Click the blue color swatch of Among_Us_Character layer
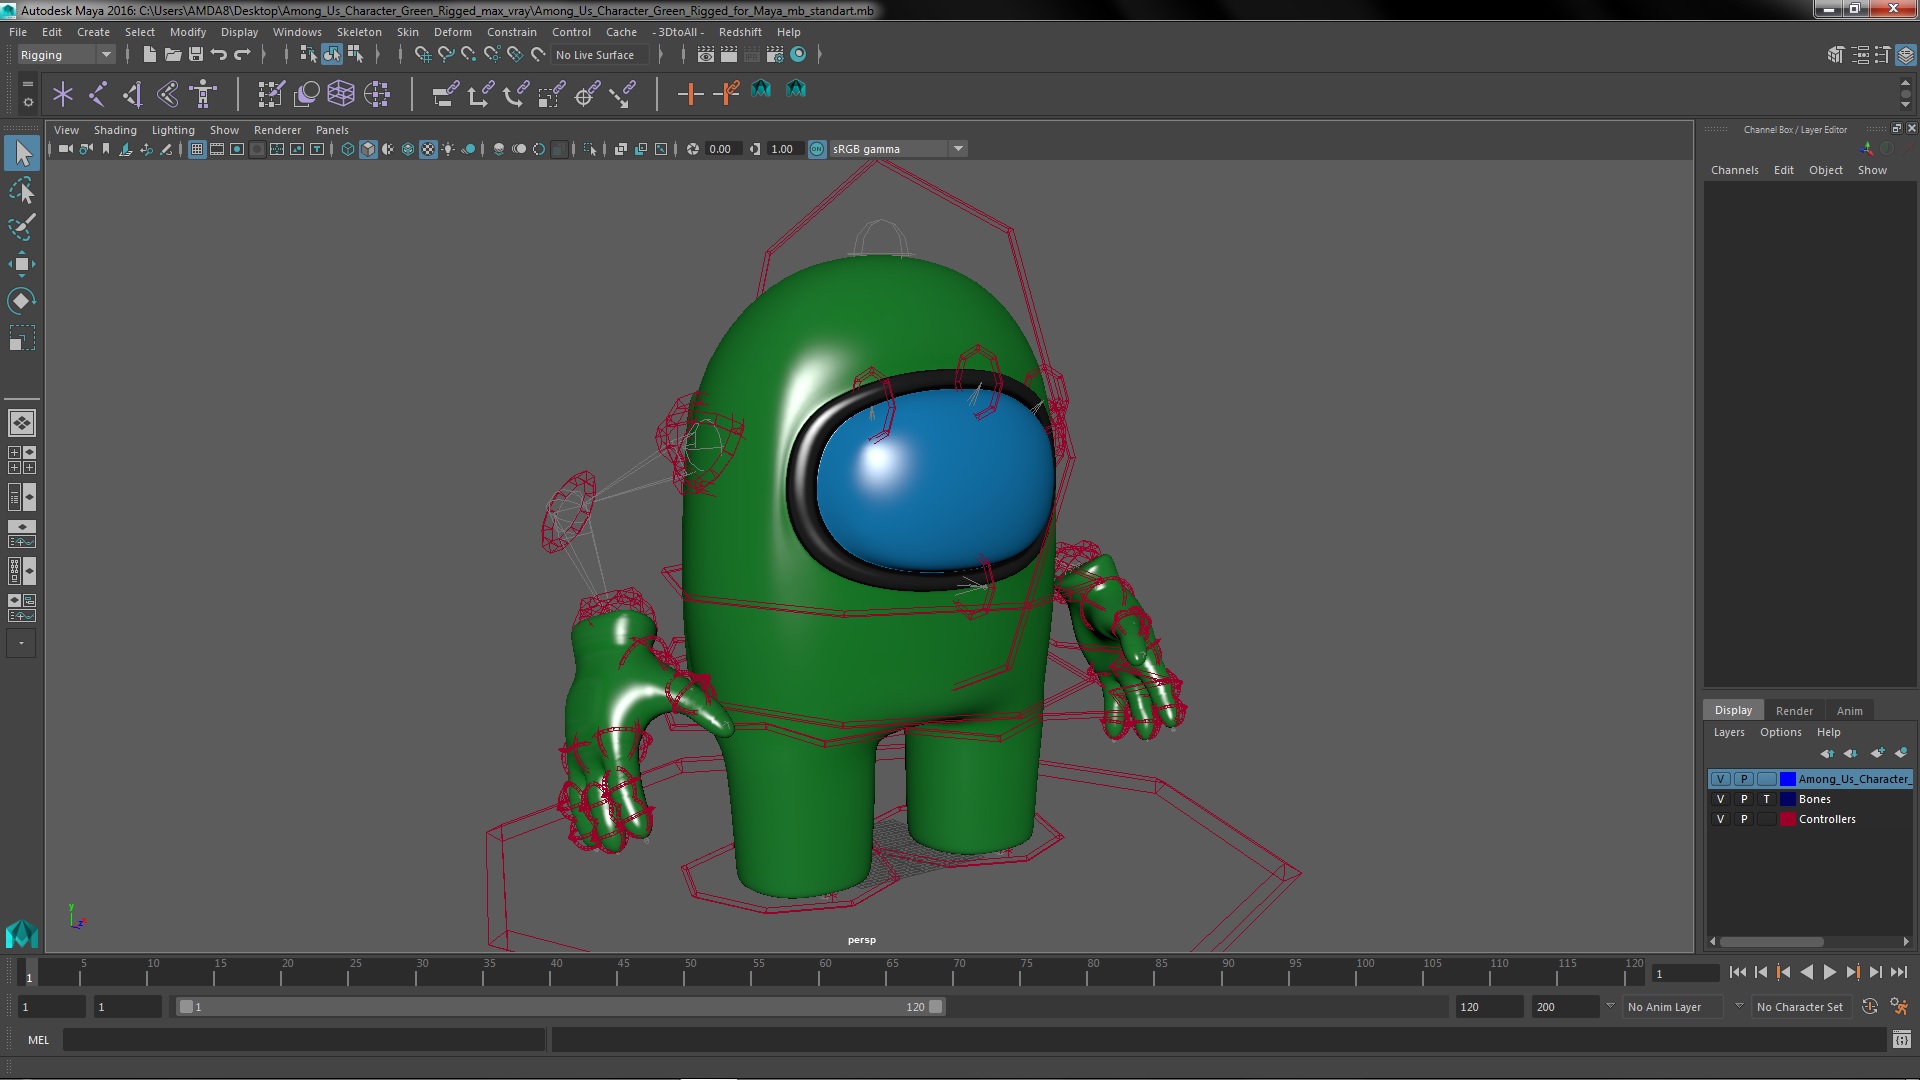 [1787, 779]
